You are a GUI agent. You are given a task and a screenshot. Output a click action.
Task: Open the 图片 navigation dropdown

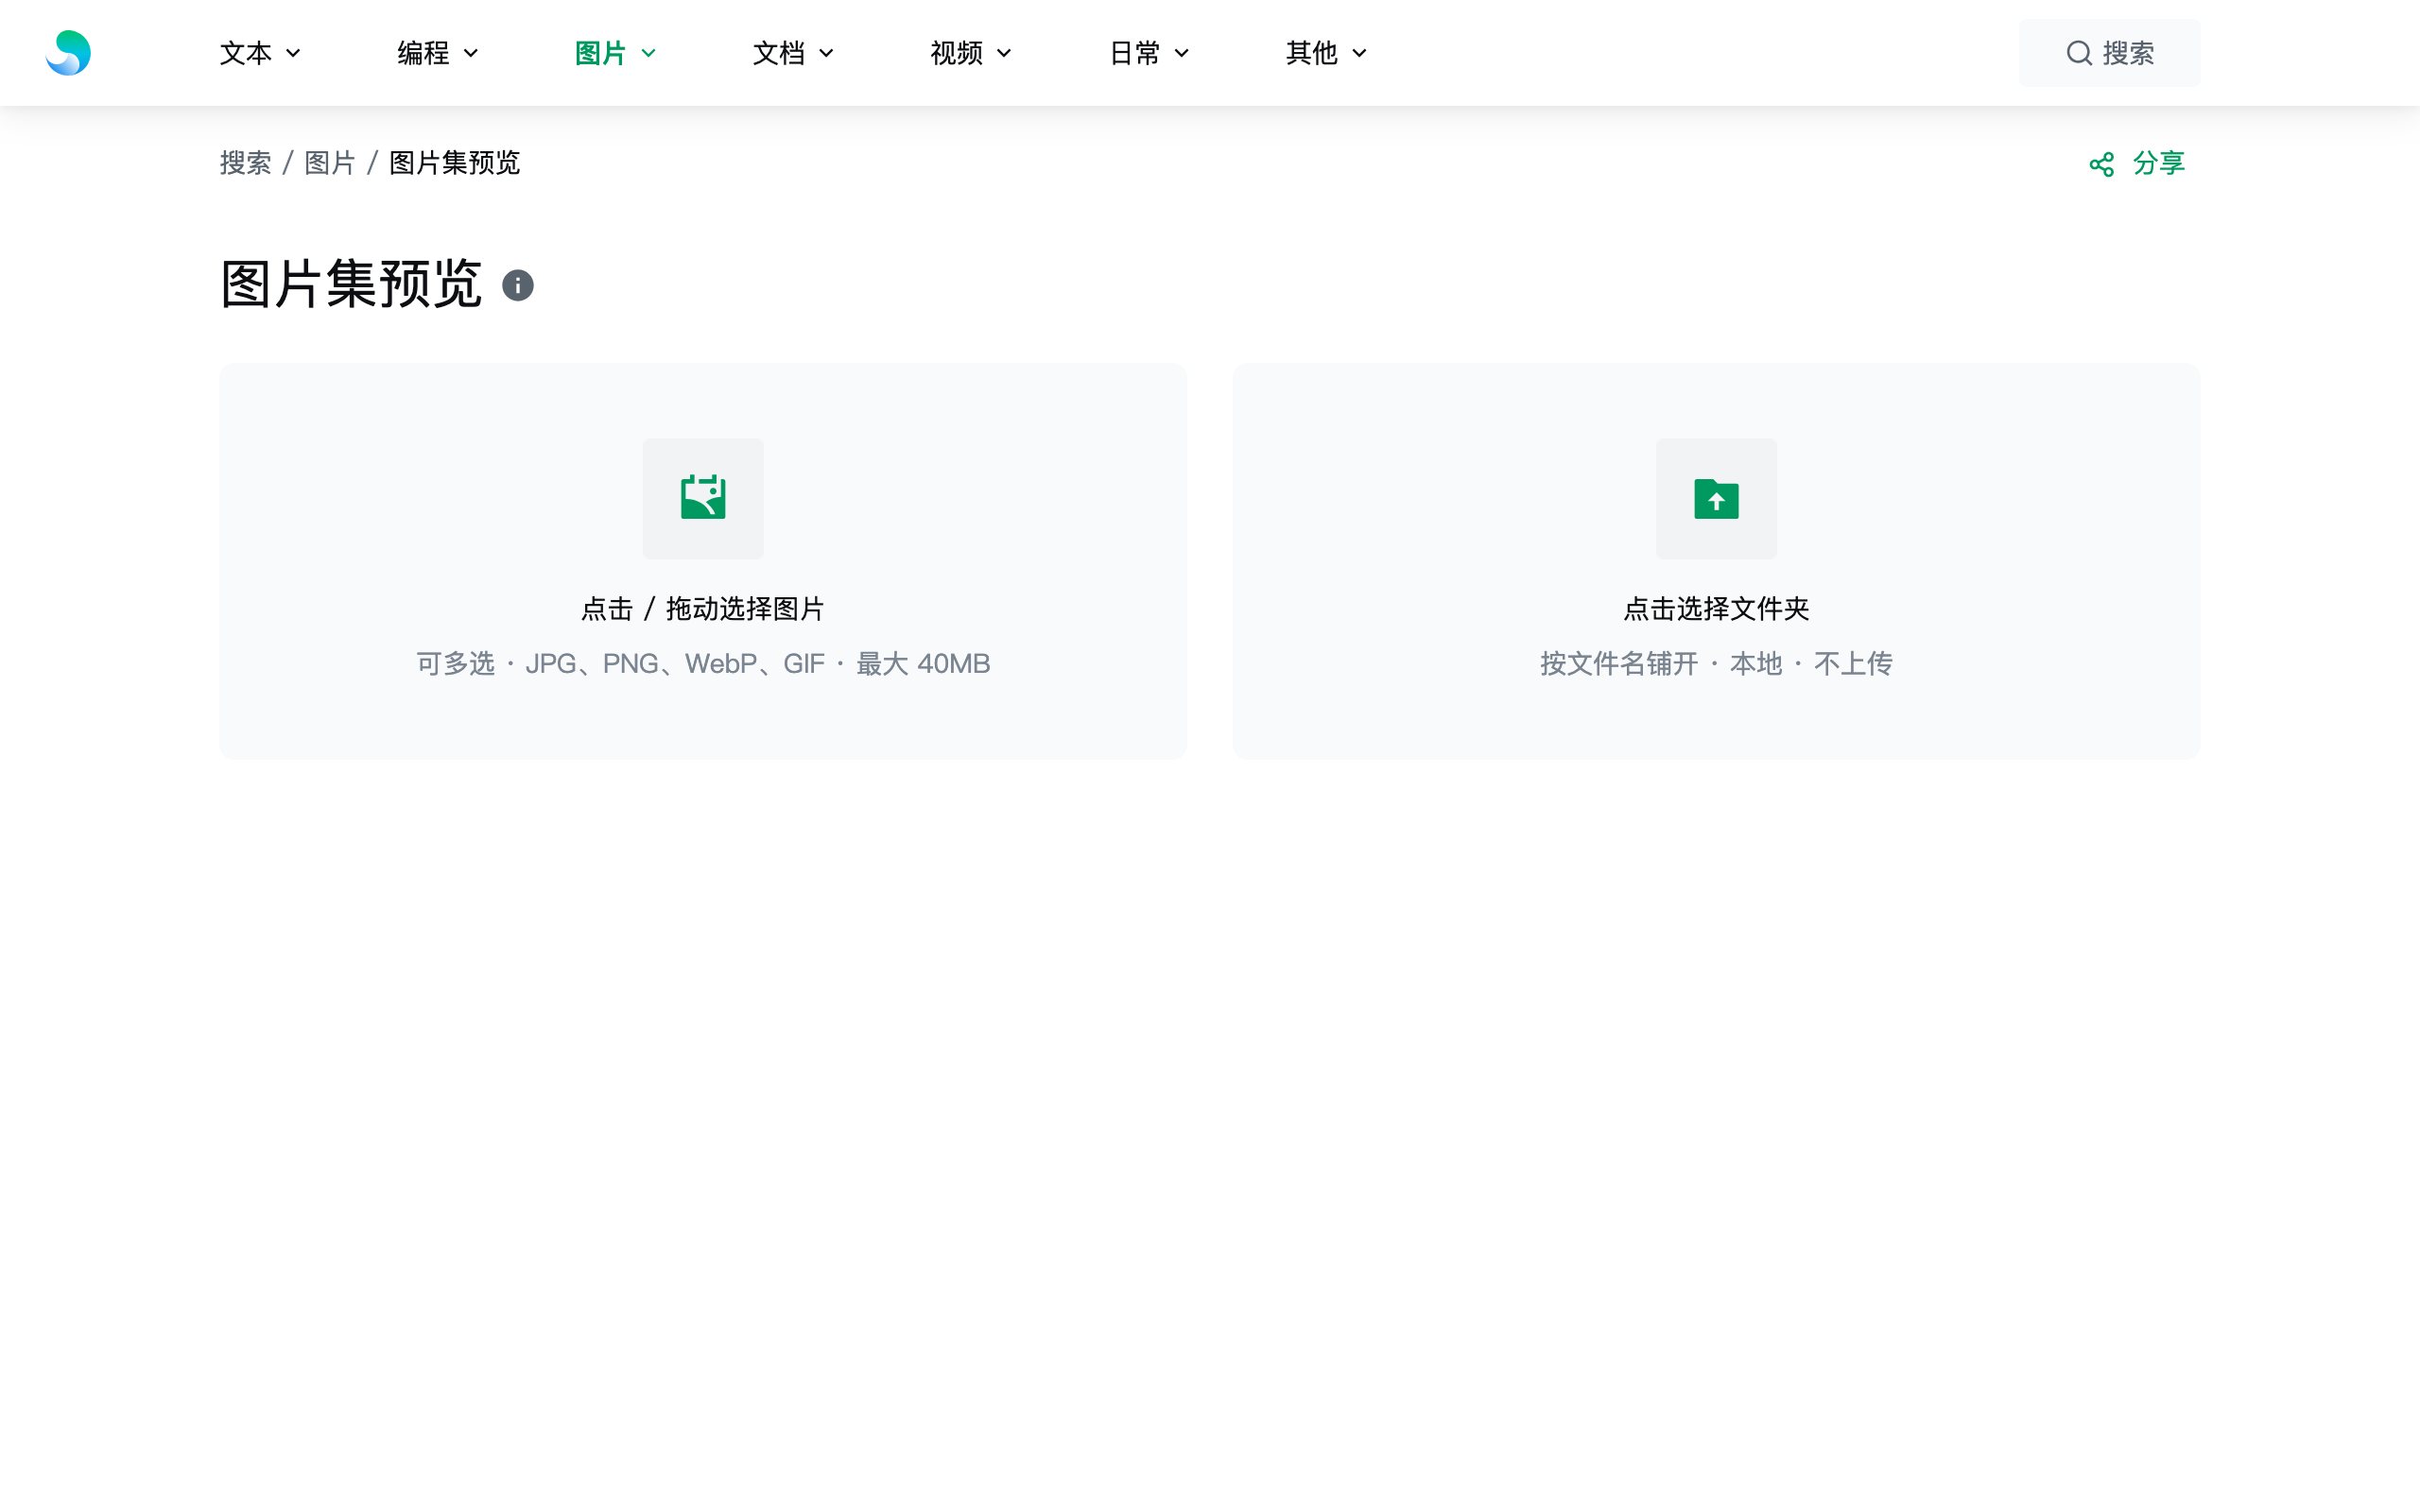coord(615,53)
